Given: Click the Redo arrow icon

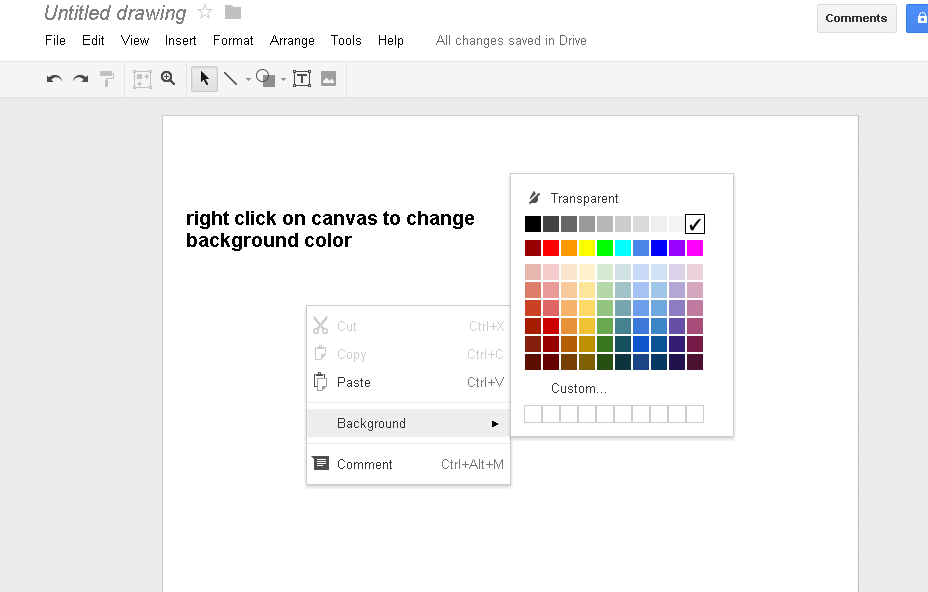Looking at the screenshot, I should [x=80, y=79].
